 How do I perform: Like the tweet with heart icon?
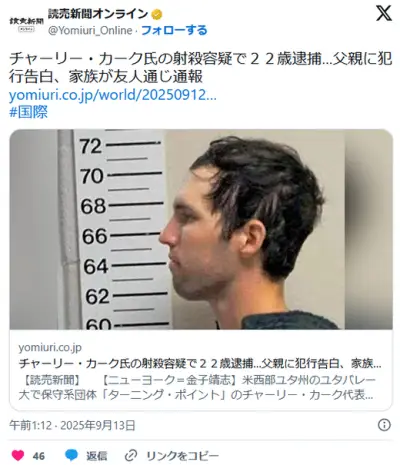[18, 455]
